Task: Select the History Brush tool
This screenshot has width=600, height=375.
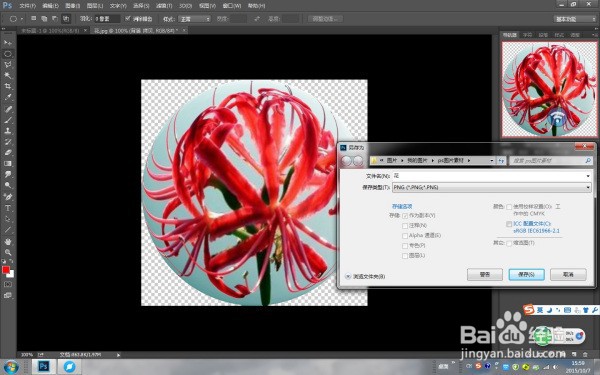Action: (8, 142)
